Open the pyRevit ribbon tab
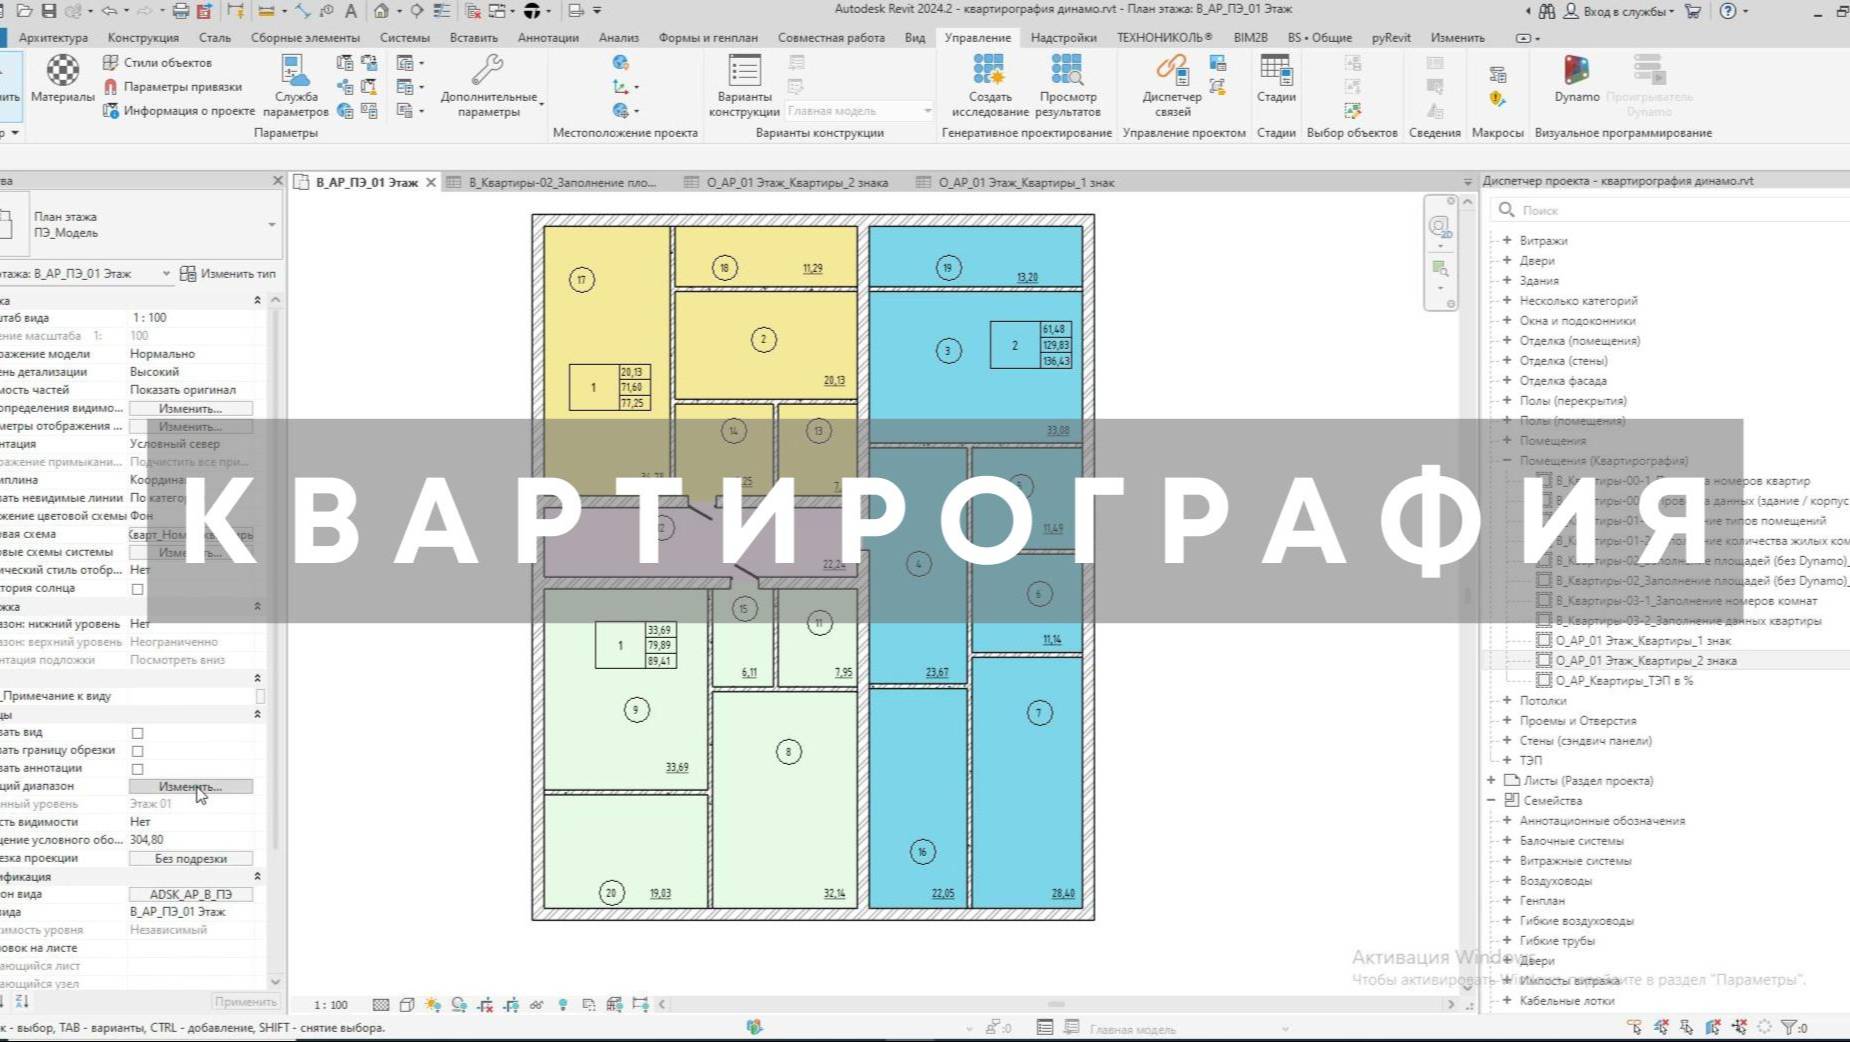This screenshot has height=1042, width=1850. coord(1391,37)
